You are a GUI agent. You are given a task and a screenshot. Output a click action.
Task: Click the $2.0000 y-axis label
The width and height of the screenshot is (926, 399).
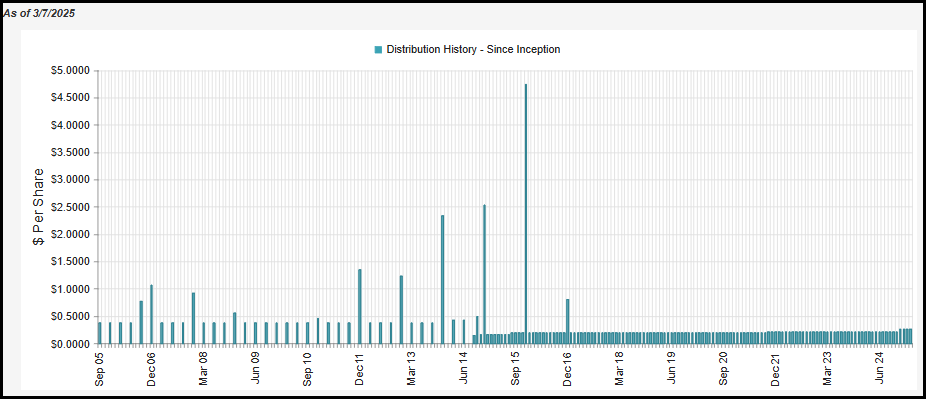(71, 234)
